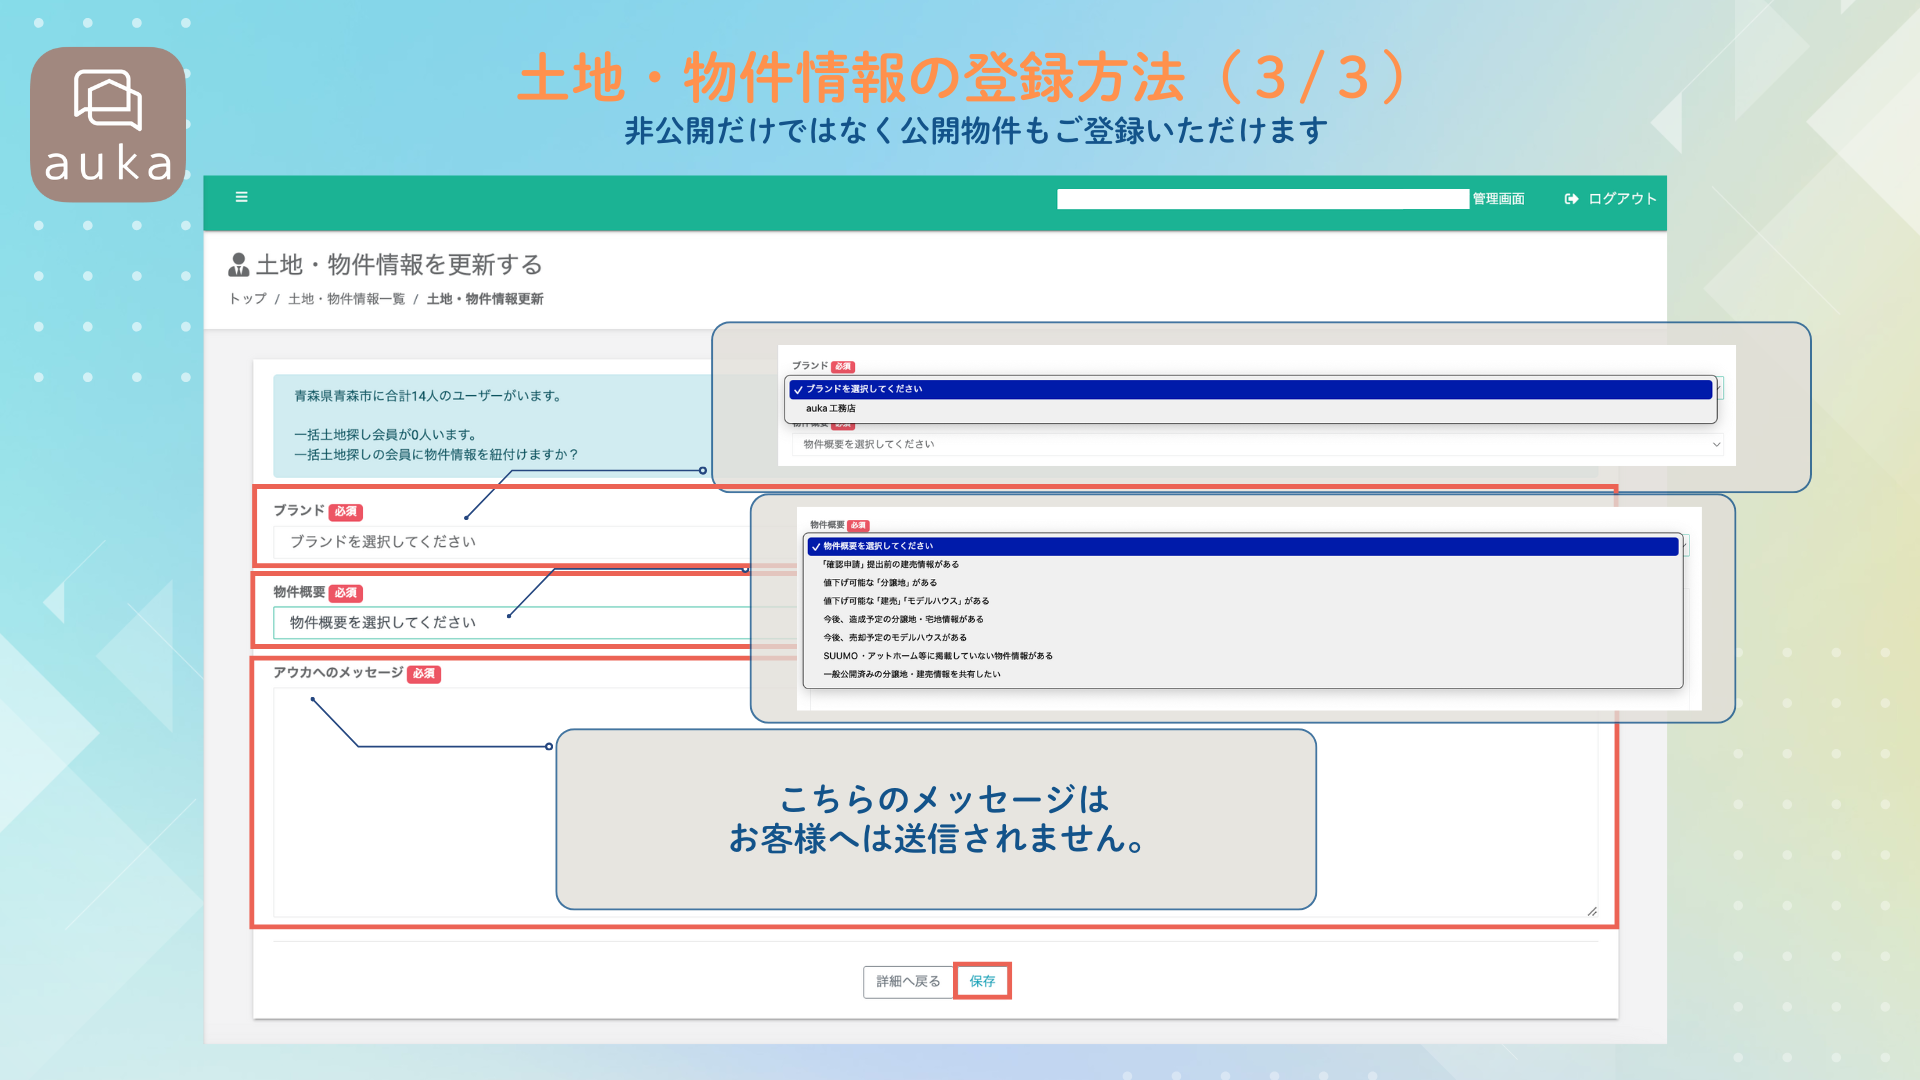The width and height of the screenshot is (1920, 1080).
Task: Select auka 工務店 in the brand list
Action: pyautogui.click(x=1250, y=408)
